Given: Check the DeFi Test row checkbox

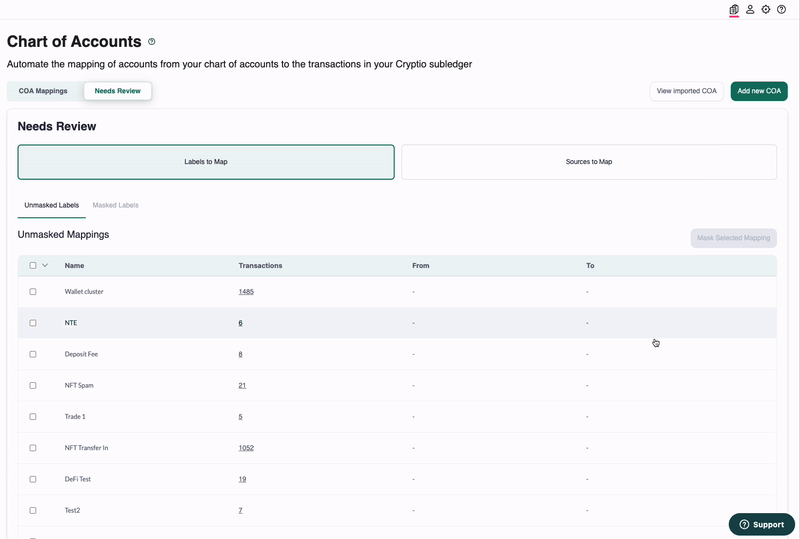Looking at the screenshot, I should (33, 479).
